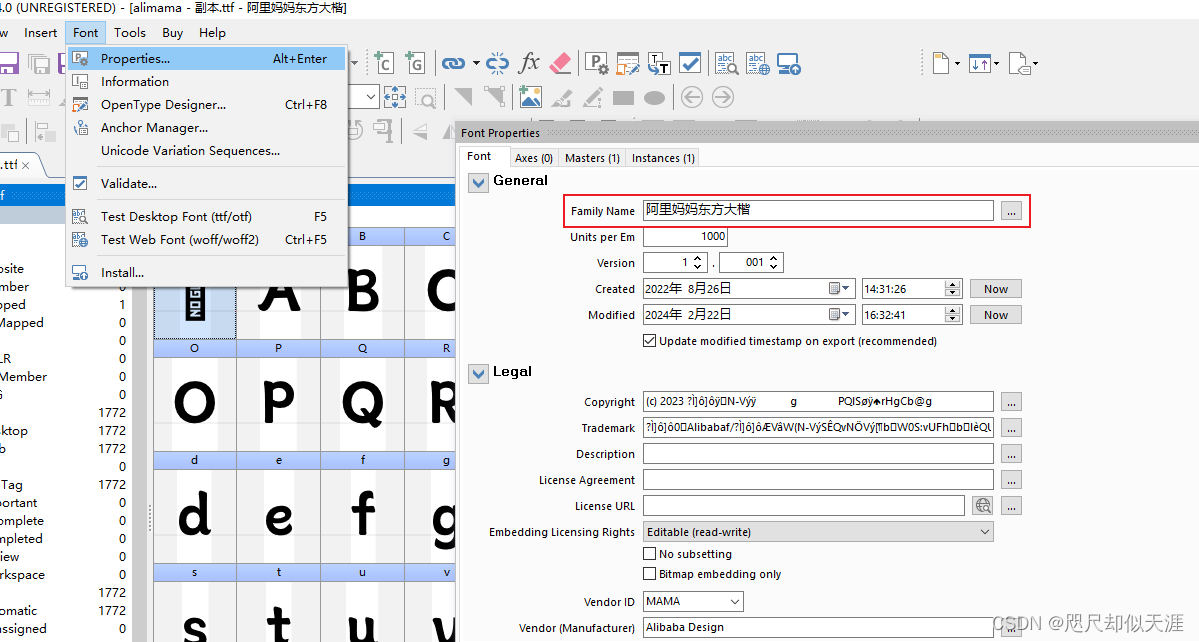This screenshot has width=1199, height=642.
Task: Open dropdown arrow next to new document icon
Action: point(957,63)
